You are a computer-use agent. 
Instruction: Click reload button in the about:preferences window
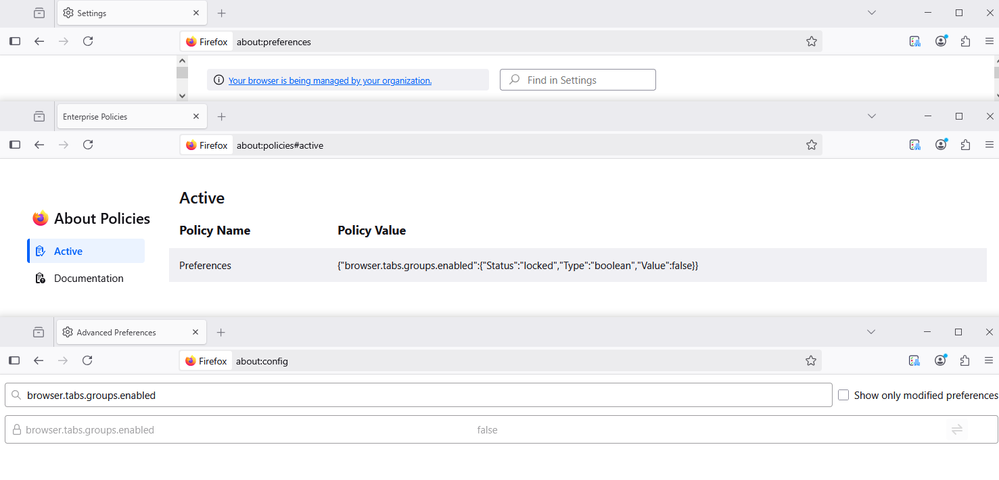[88, 41]
